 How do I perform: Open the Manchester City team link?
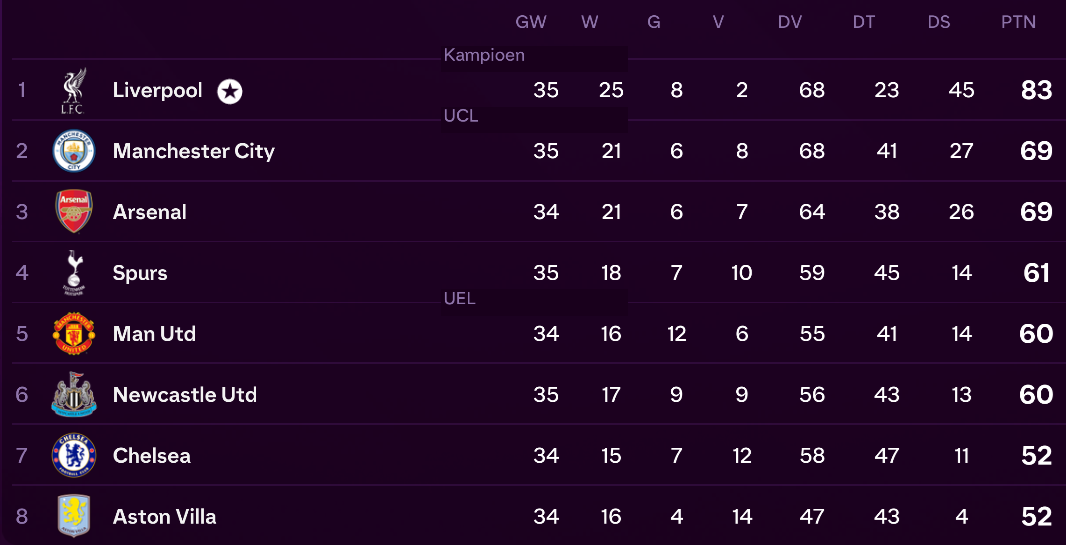(x=193, y=152)
